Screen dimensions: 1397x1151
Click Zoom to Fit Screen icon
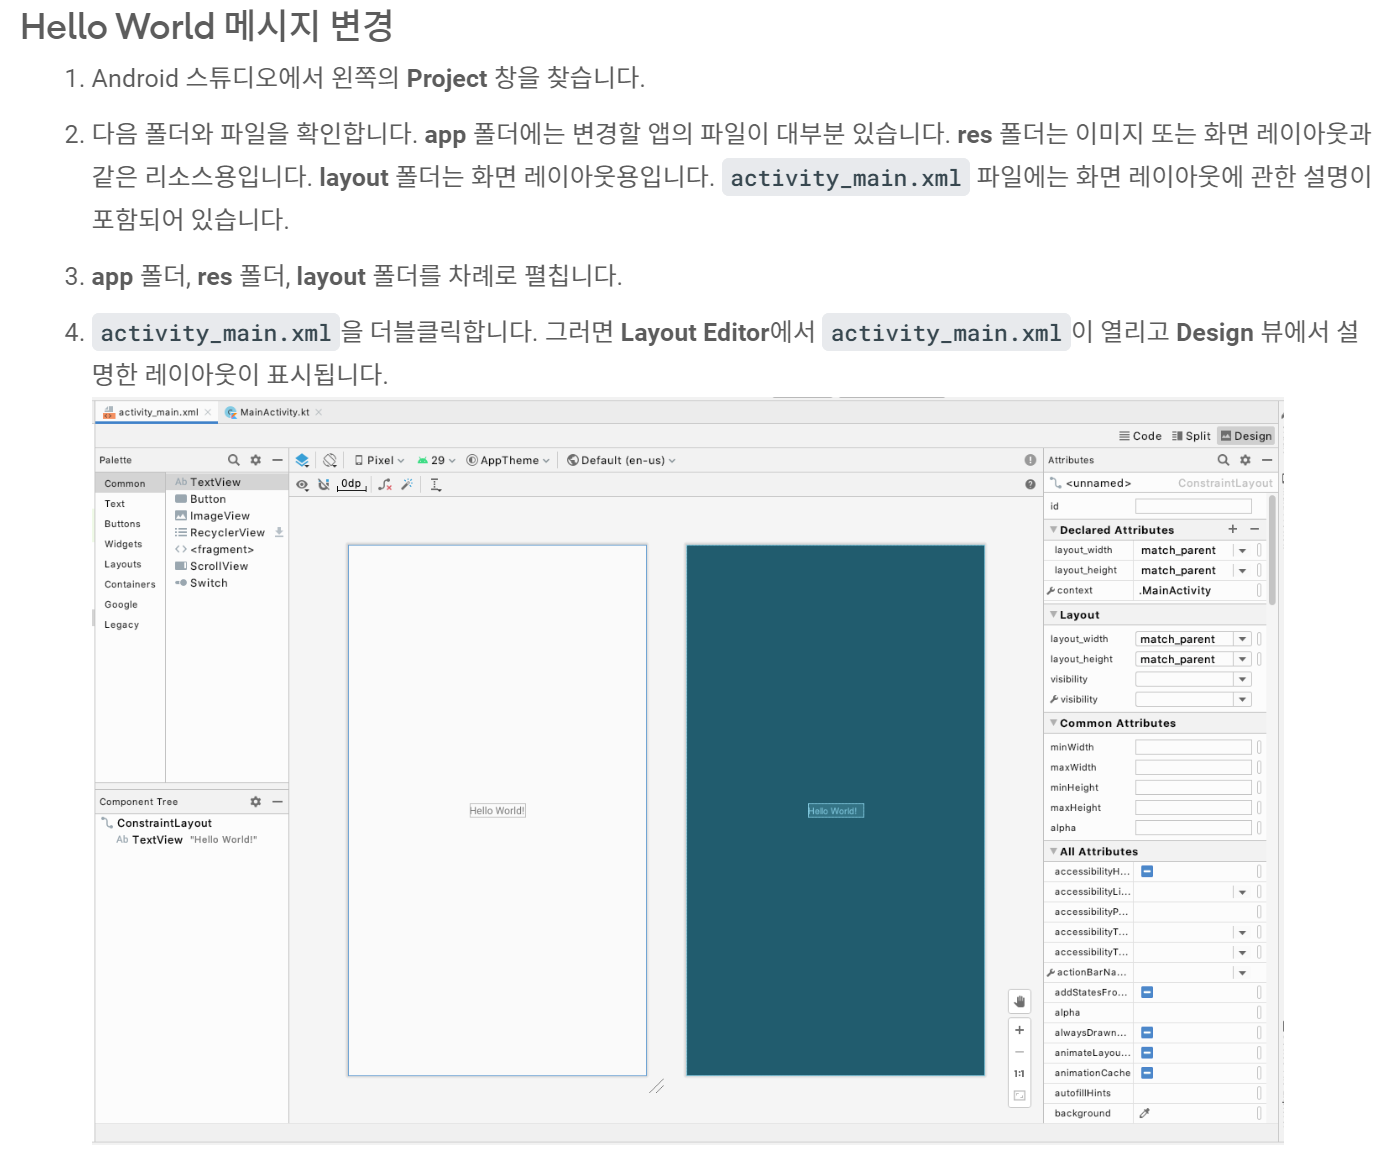coord(1020,1096)
